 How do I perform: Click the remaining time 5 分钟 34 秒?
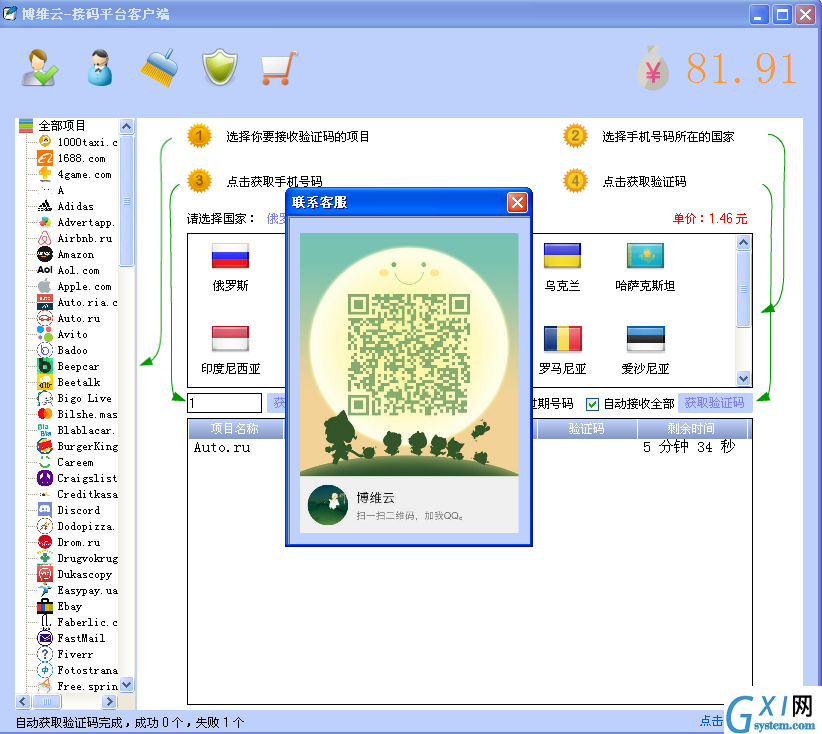(x=689, y=447)
